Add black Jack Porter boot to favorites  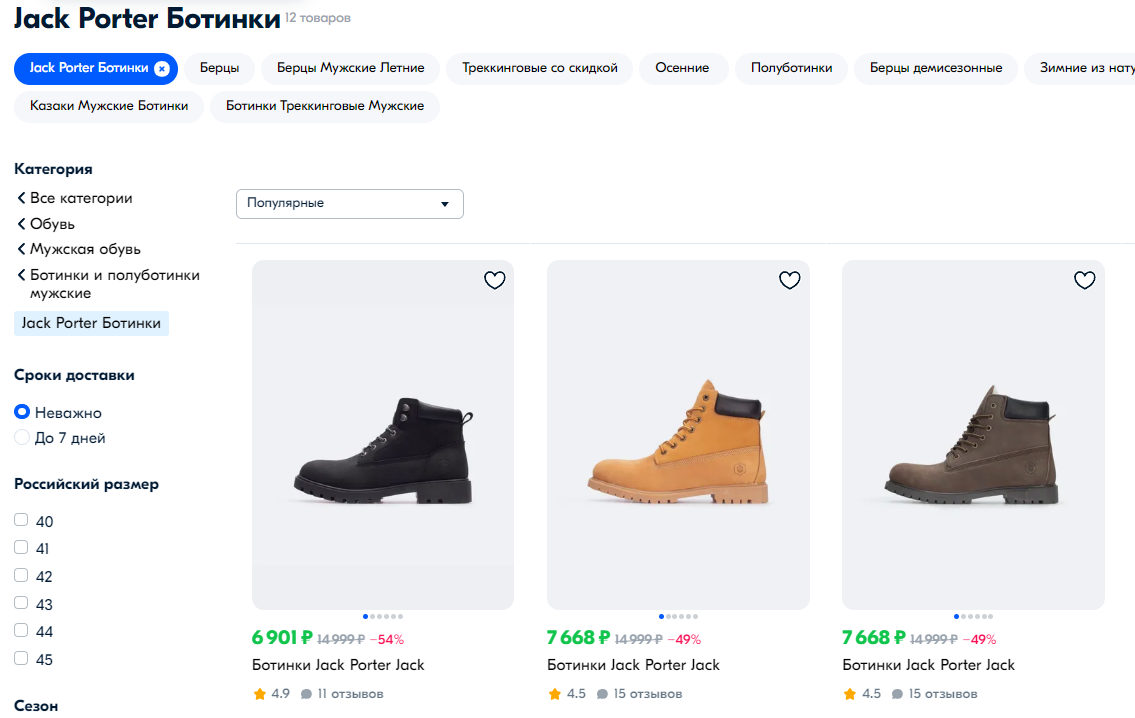(x=494, y=281)
